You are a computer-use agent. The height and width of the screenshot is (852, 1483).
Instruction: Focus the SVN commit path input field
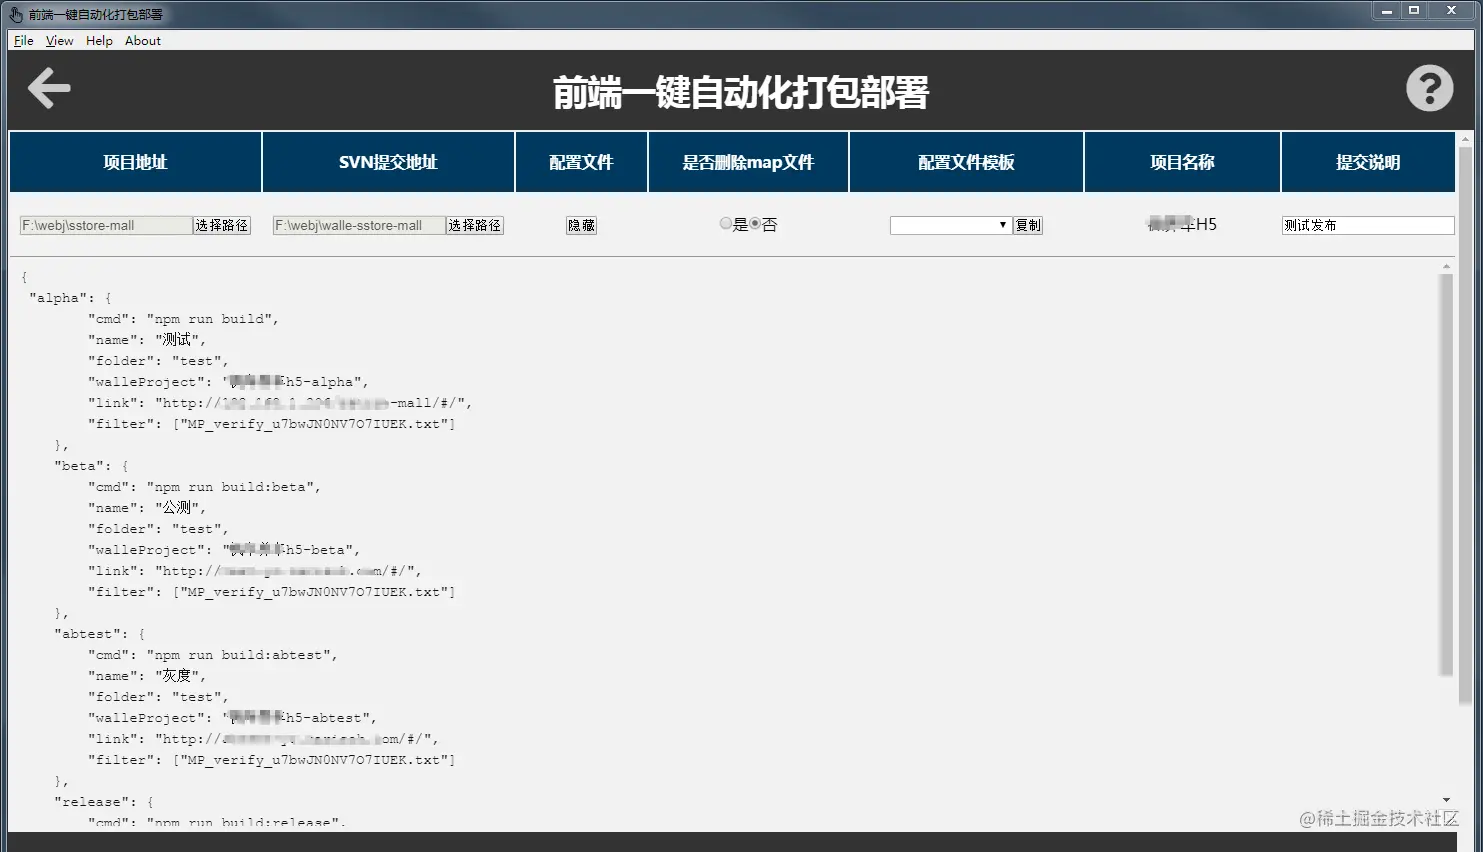[x=359, y=226]
